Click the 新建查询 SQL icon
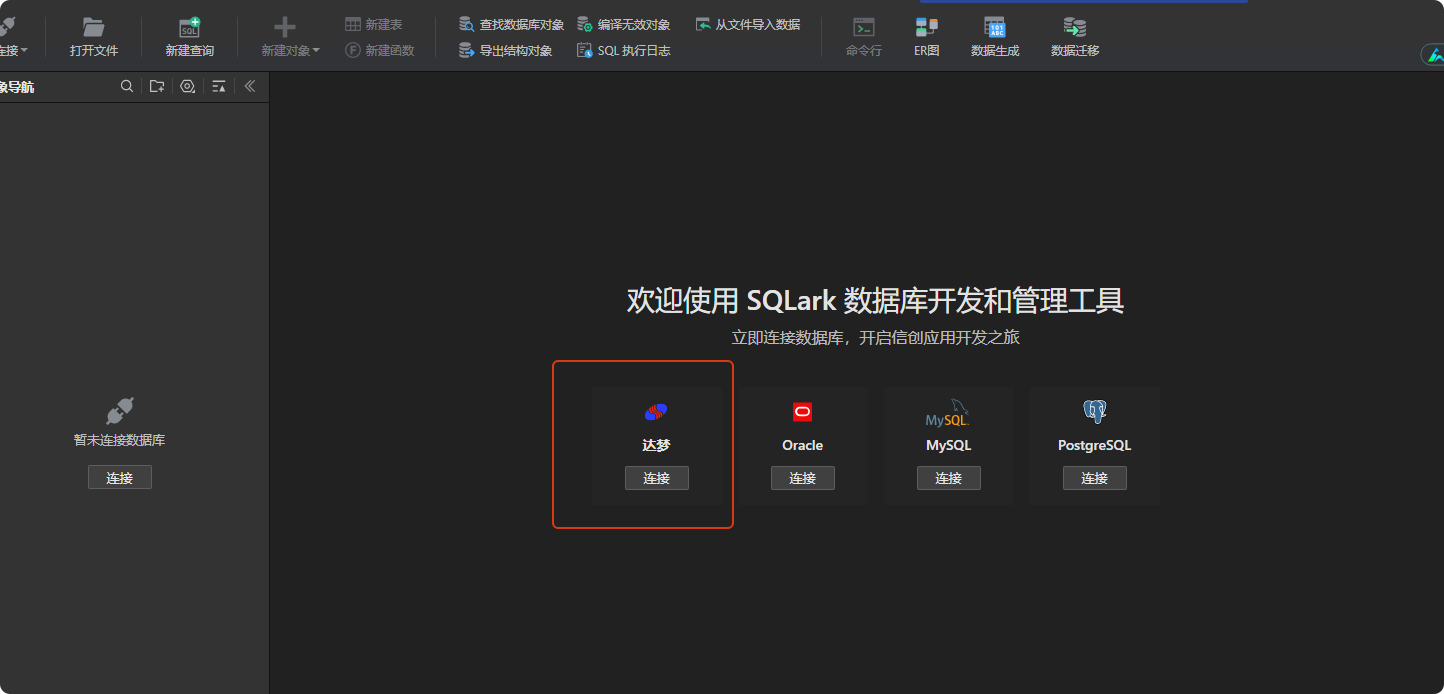 pos(189,28)
